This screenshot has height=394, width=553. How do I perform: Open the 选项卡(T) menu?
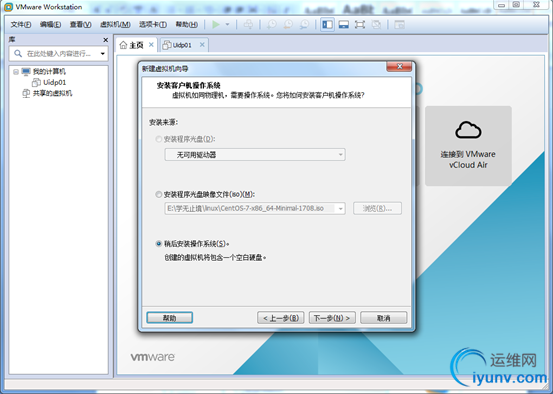point(153,24)
